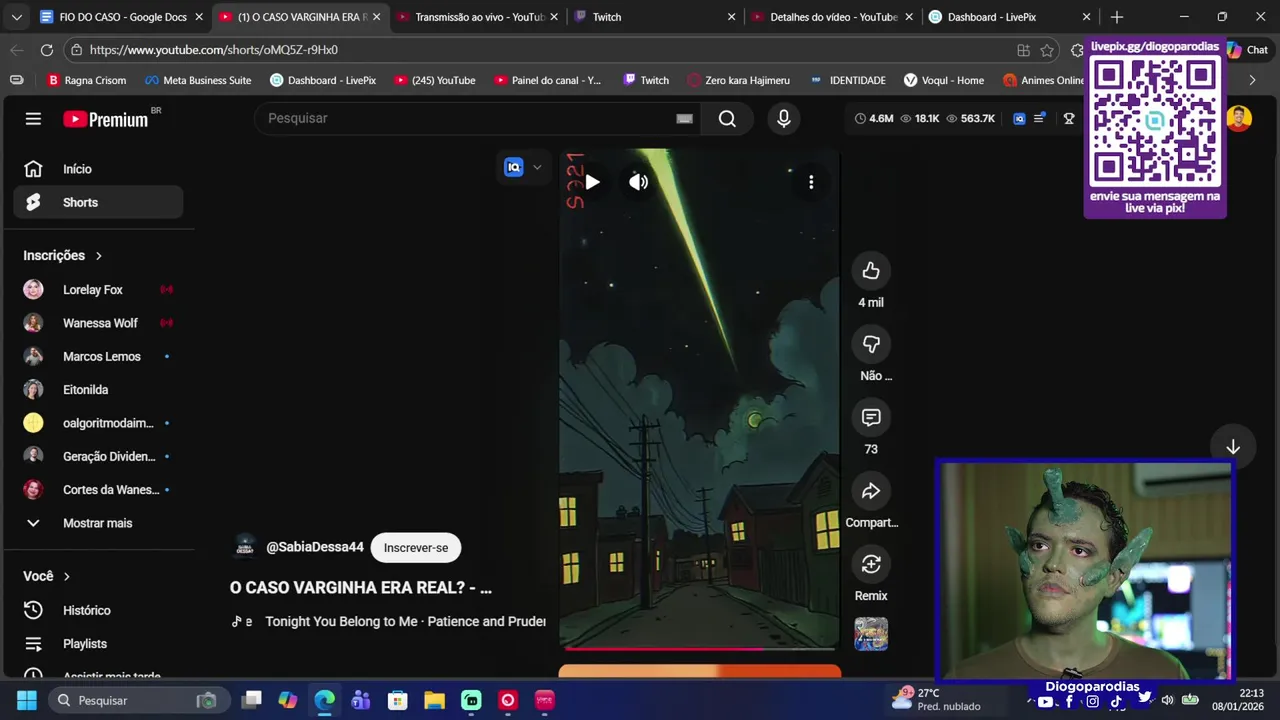This screenshot has width=1280, height=720.
Task: Reload the page
Action: 47,50
